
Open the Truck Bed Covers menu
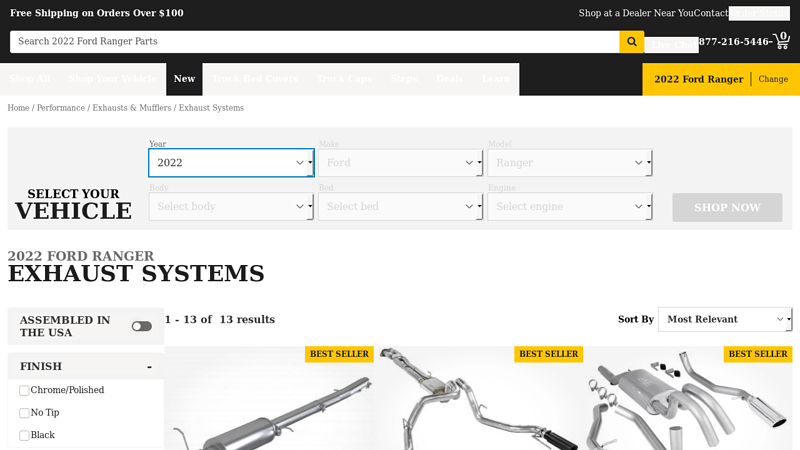click(x=255, y=79)
